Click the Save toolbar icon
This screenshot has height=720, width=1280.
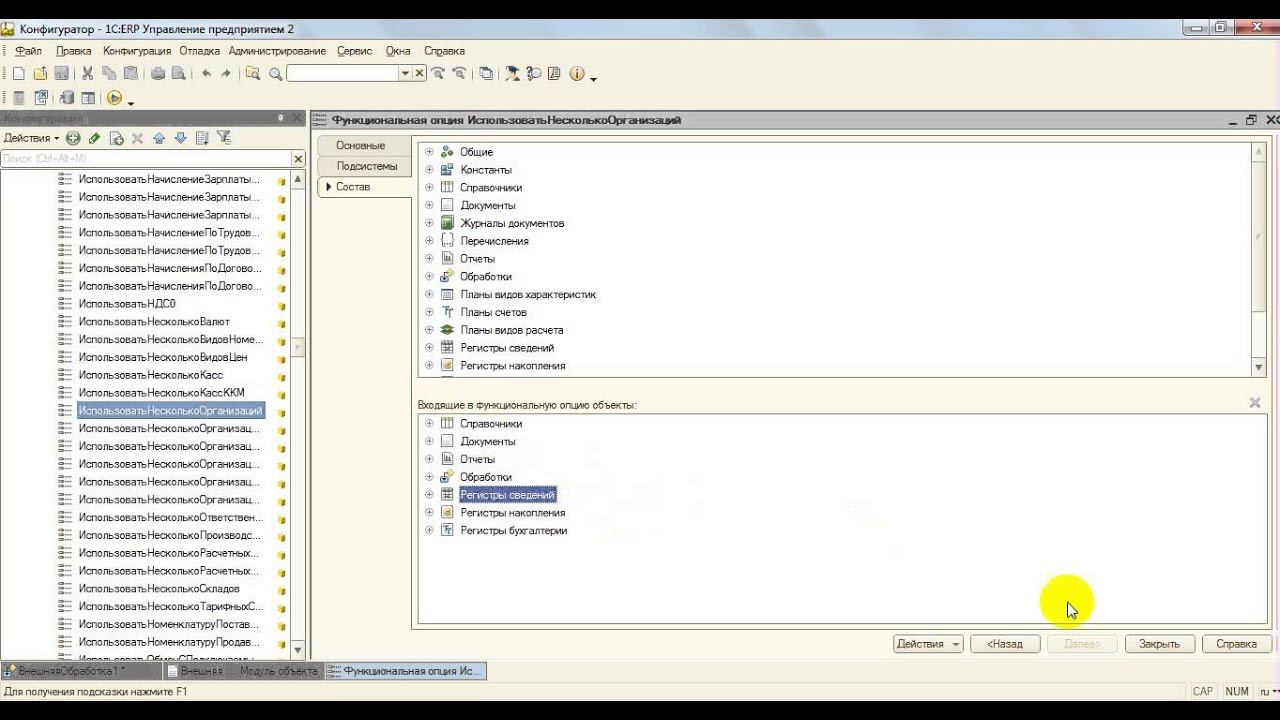click(61, 73)
